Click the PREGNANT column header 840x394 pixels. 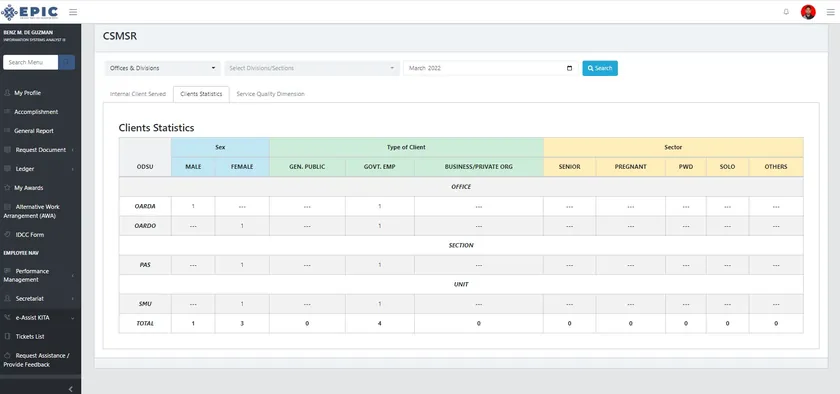click(x=631, y=167)
